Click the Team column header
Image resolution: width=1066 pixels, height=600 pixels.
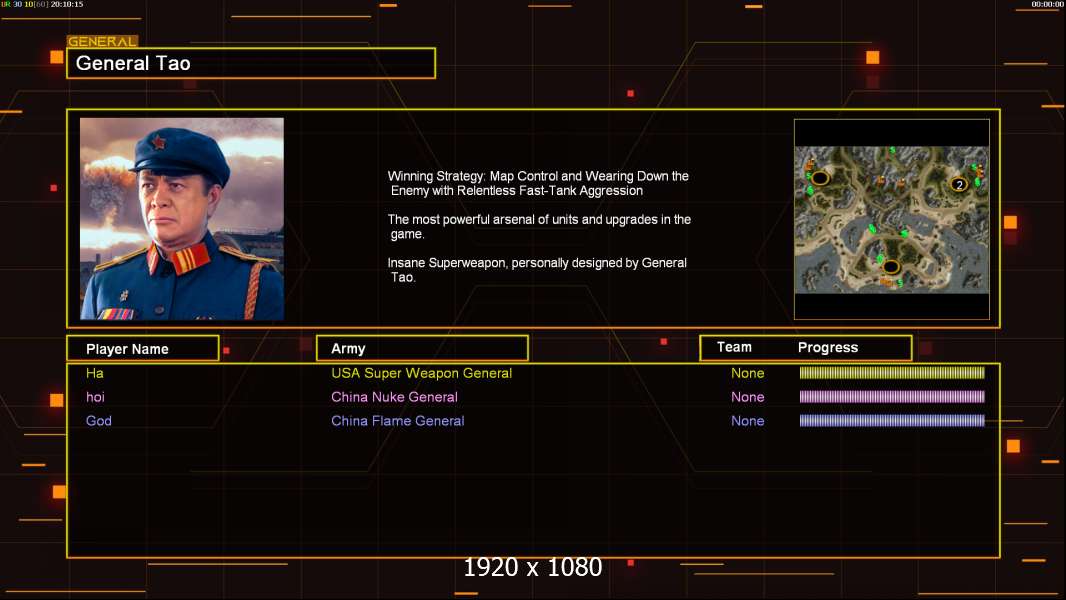tap(734, 347)
